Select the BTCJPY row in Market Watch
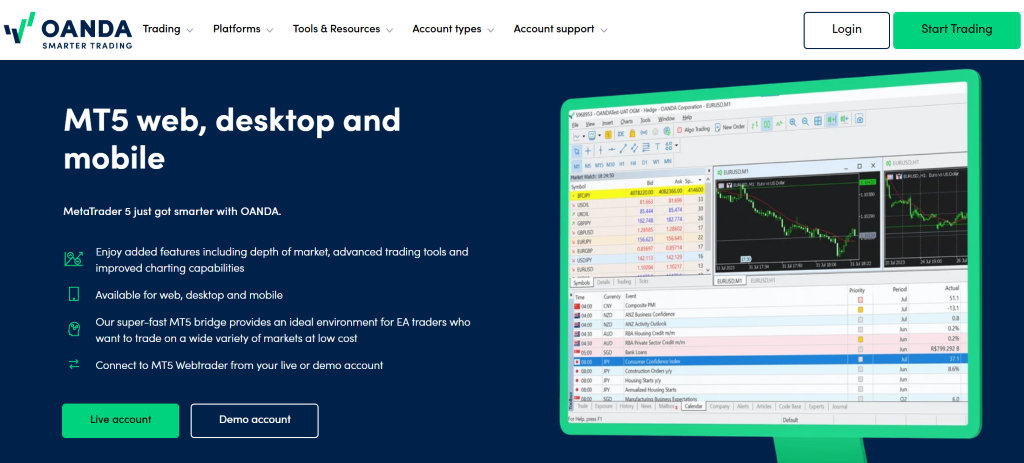This screenshot has height=463, width=1024. [637, 194]
